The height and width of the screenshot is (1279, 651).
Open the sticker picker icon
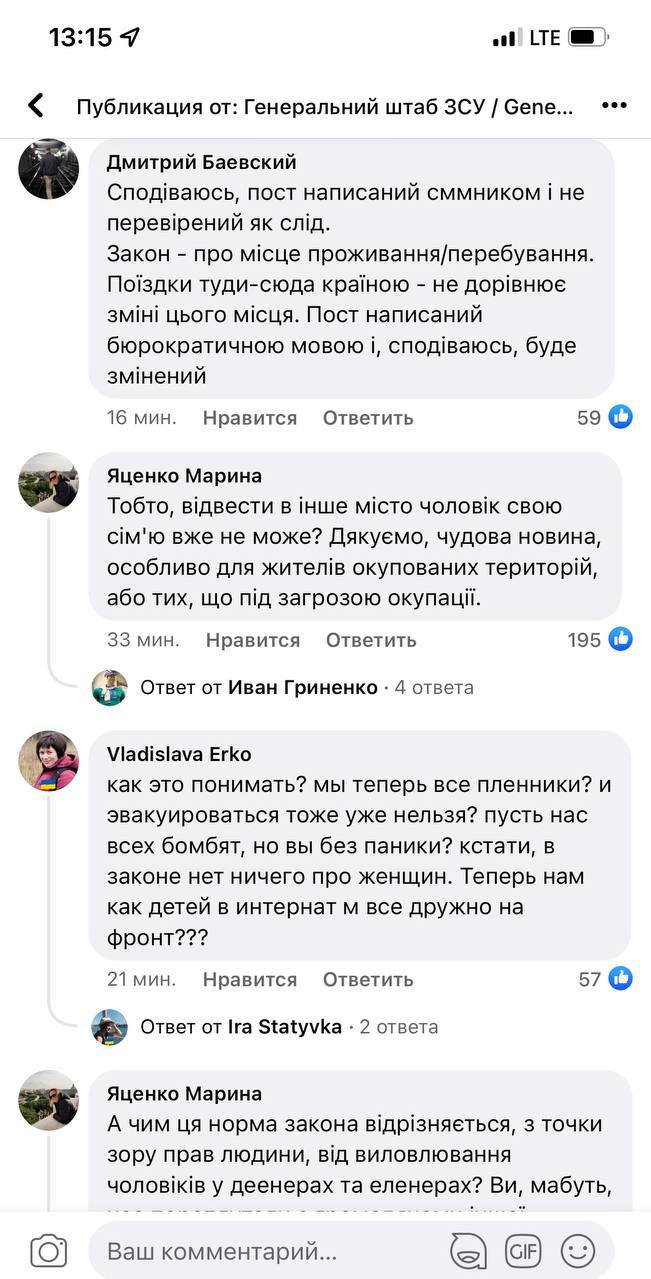(469, 1250)
